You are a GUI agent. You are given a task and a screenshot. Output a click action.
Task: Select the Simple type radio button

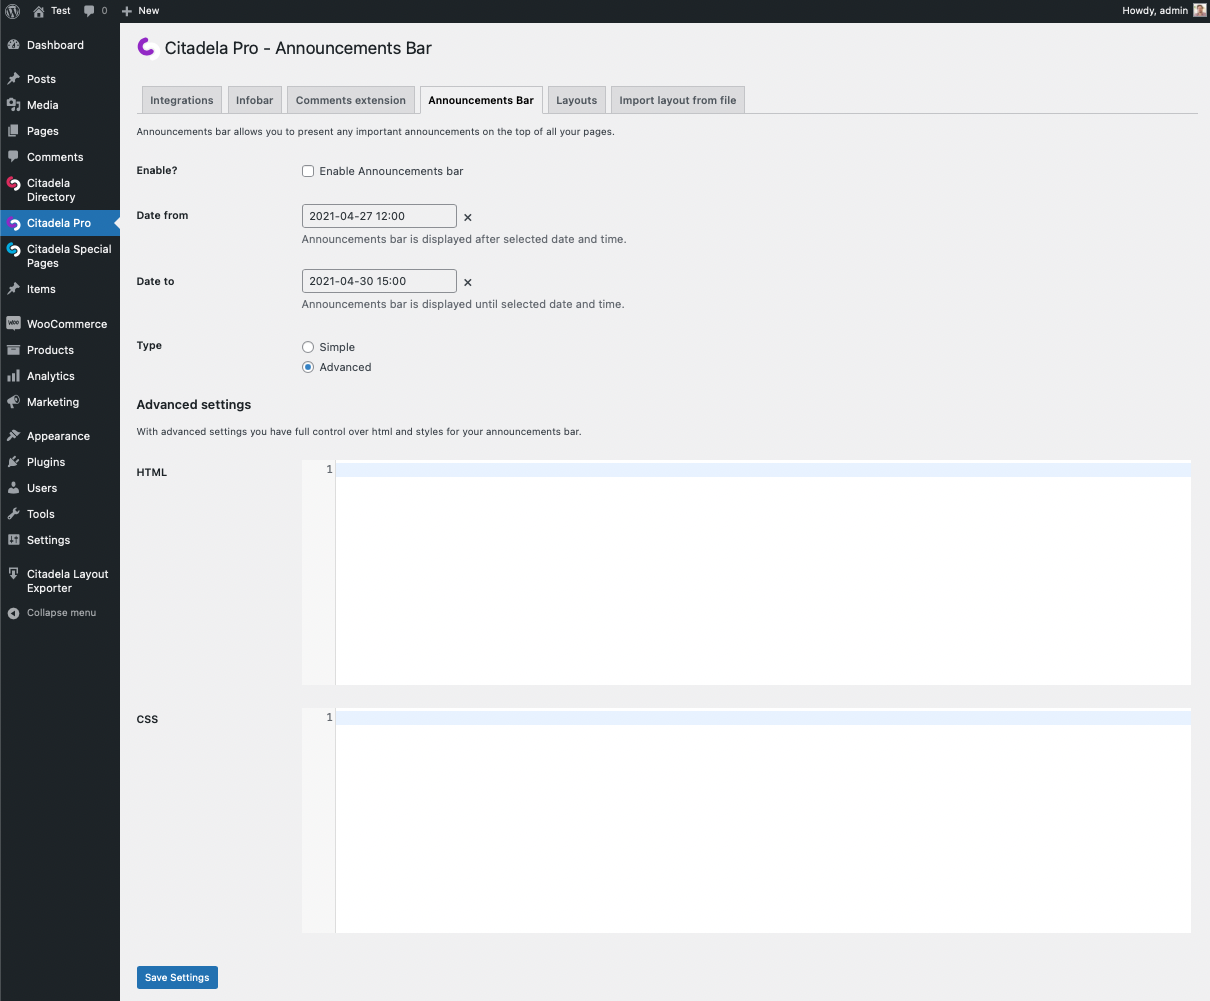pos(308,347)
